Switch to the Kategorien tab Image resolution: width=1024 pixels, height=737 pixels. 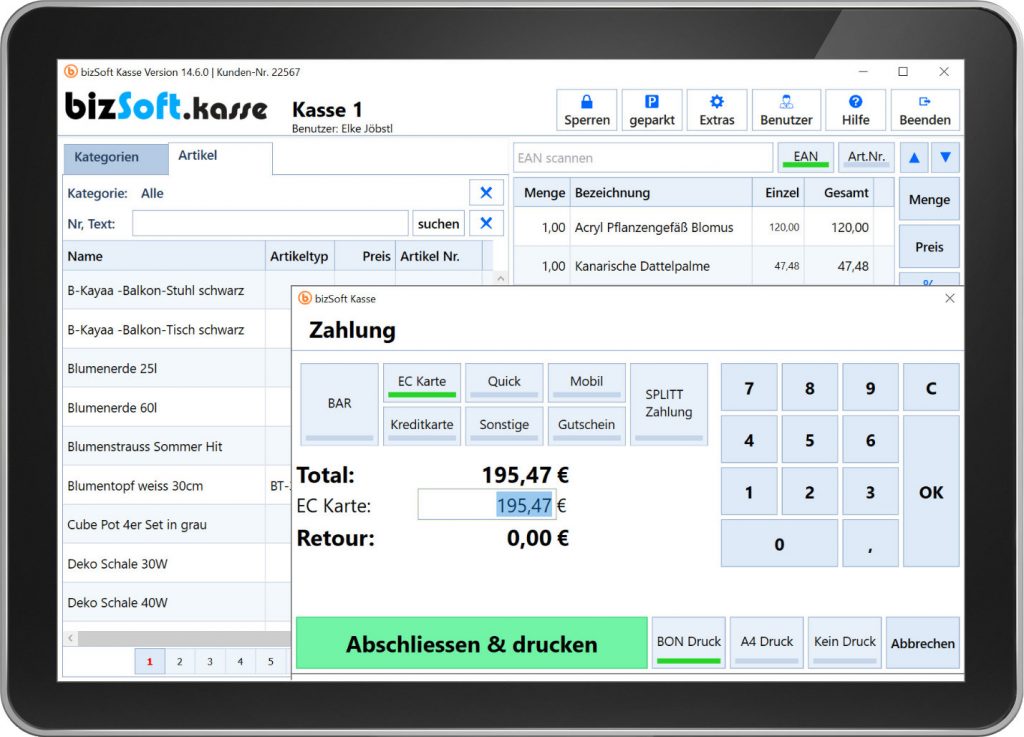(x=115, y=158)
